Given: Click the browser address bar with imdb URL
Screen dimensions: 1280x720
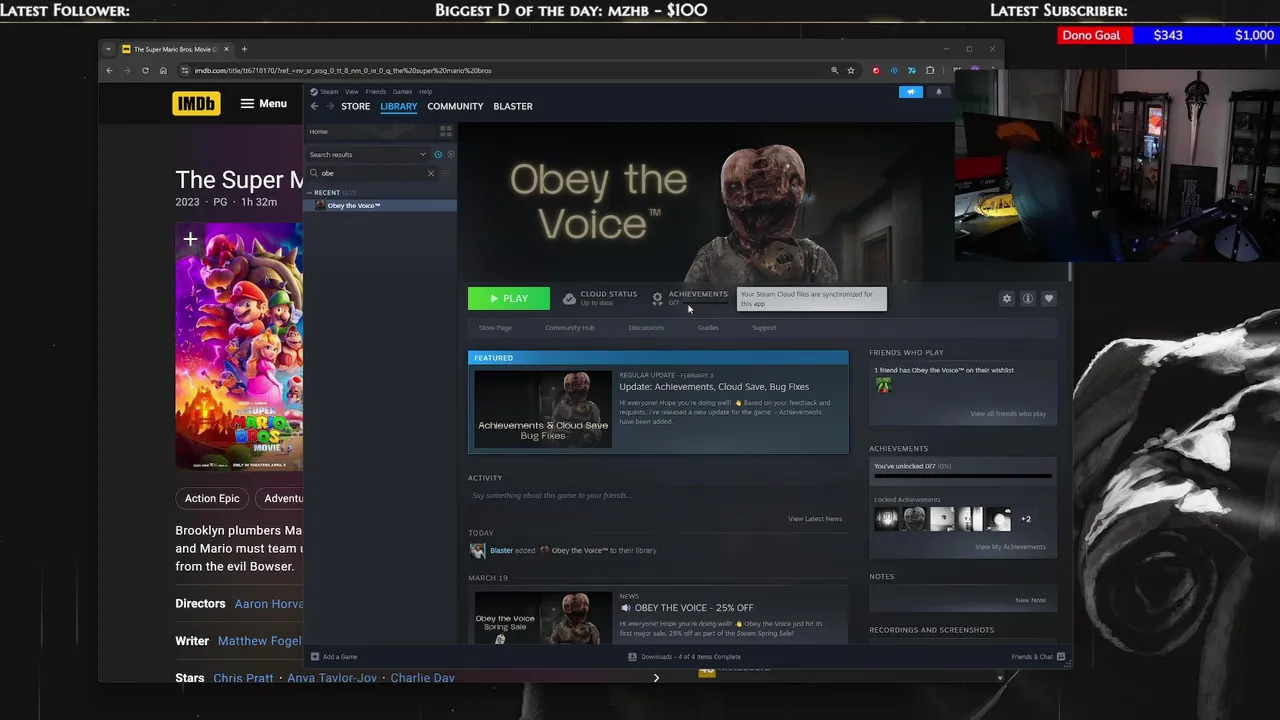Looking at the screenshot, I should (x=505, y=70).
